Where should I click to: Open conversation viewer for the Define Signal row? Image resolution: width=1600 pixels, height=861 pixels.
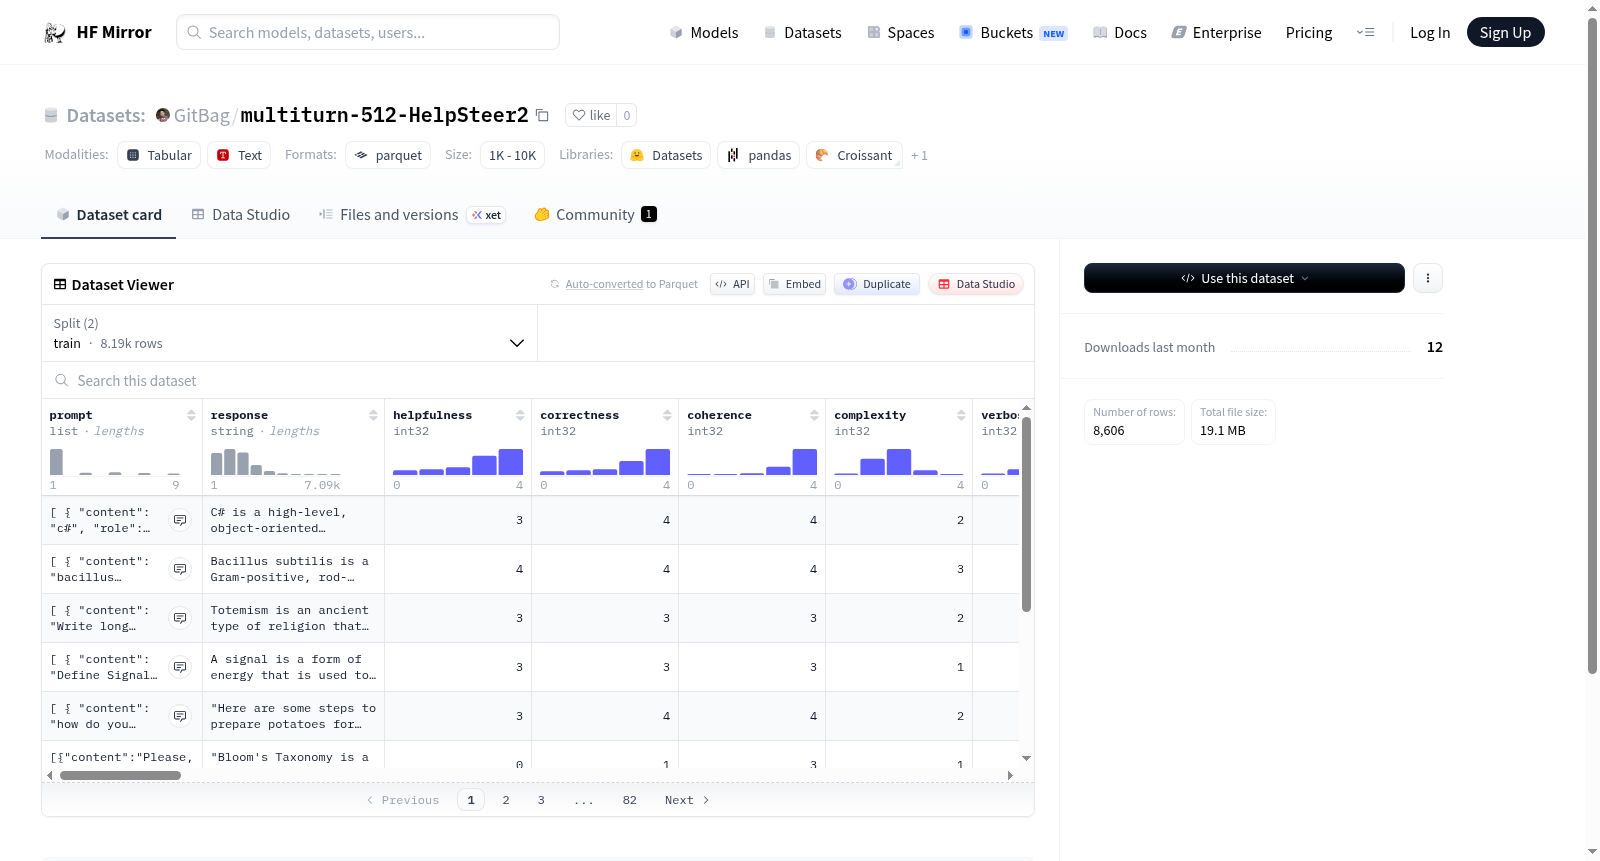[x=180, y=667]
